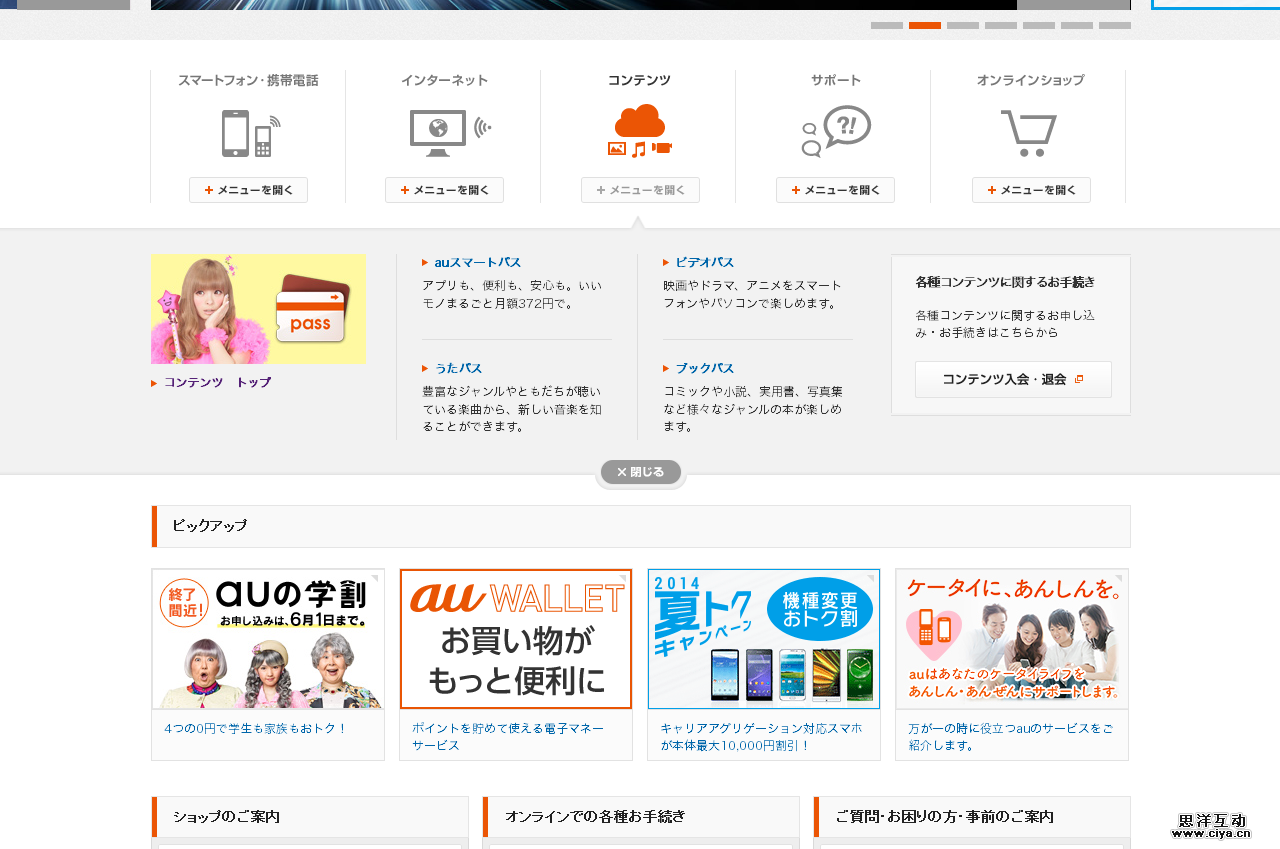The height and width of the screenshot is (849, 1280).
Task: Open the ビデオパス link
Action: 704,262
